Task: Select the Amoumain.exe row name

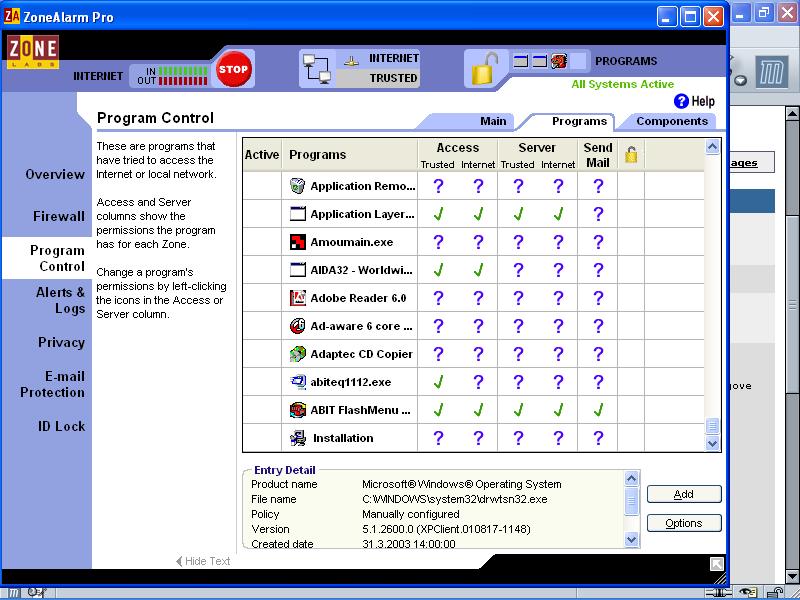Action: [352, 242]
